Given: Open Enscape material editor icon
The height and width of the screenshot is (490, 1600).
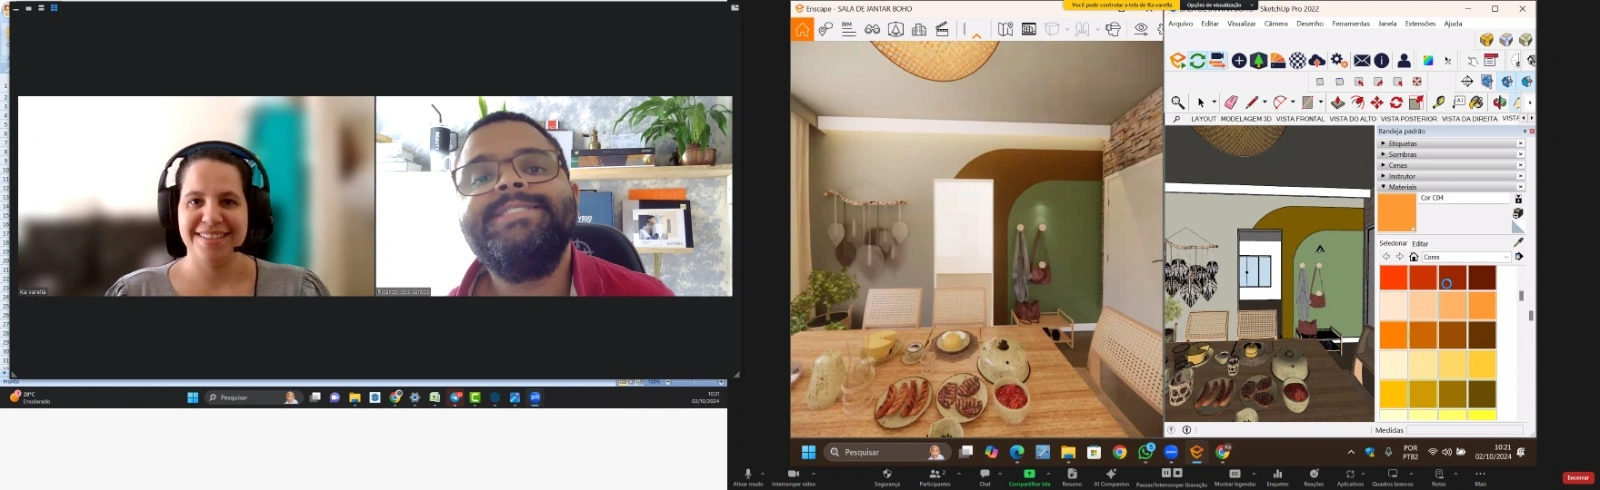Looking at the screenshot, I should (1278, 61).
